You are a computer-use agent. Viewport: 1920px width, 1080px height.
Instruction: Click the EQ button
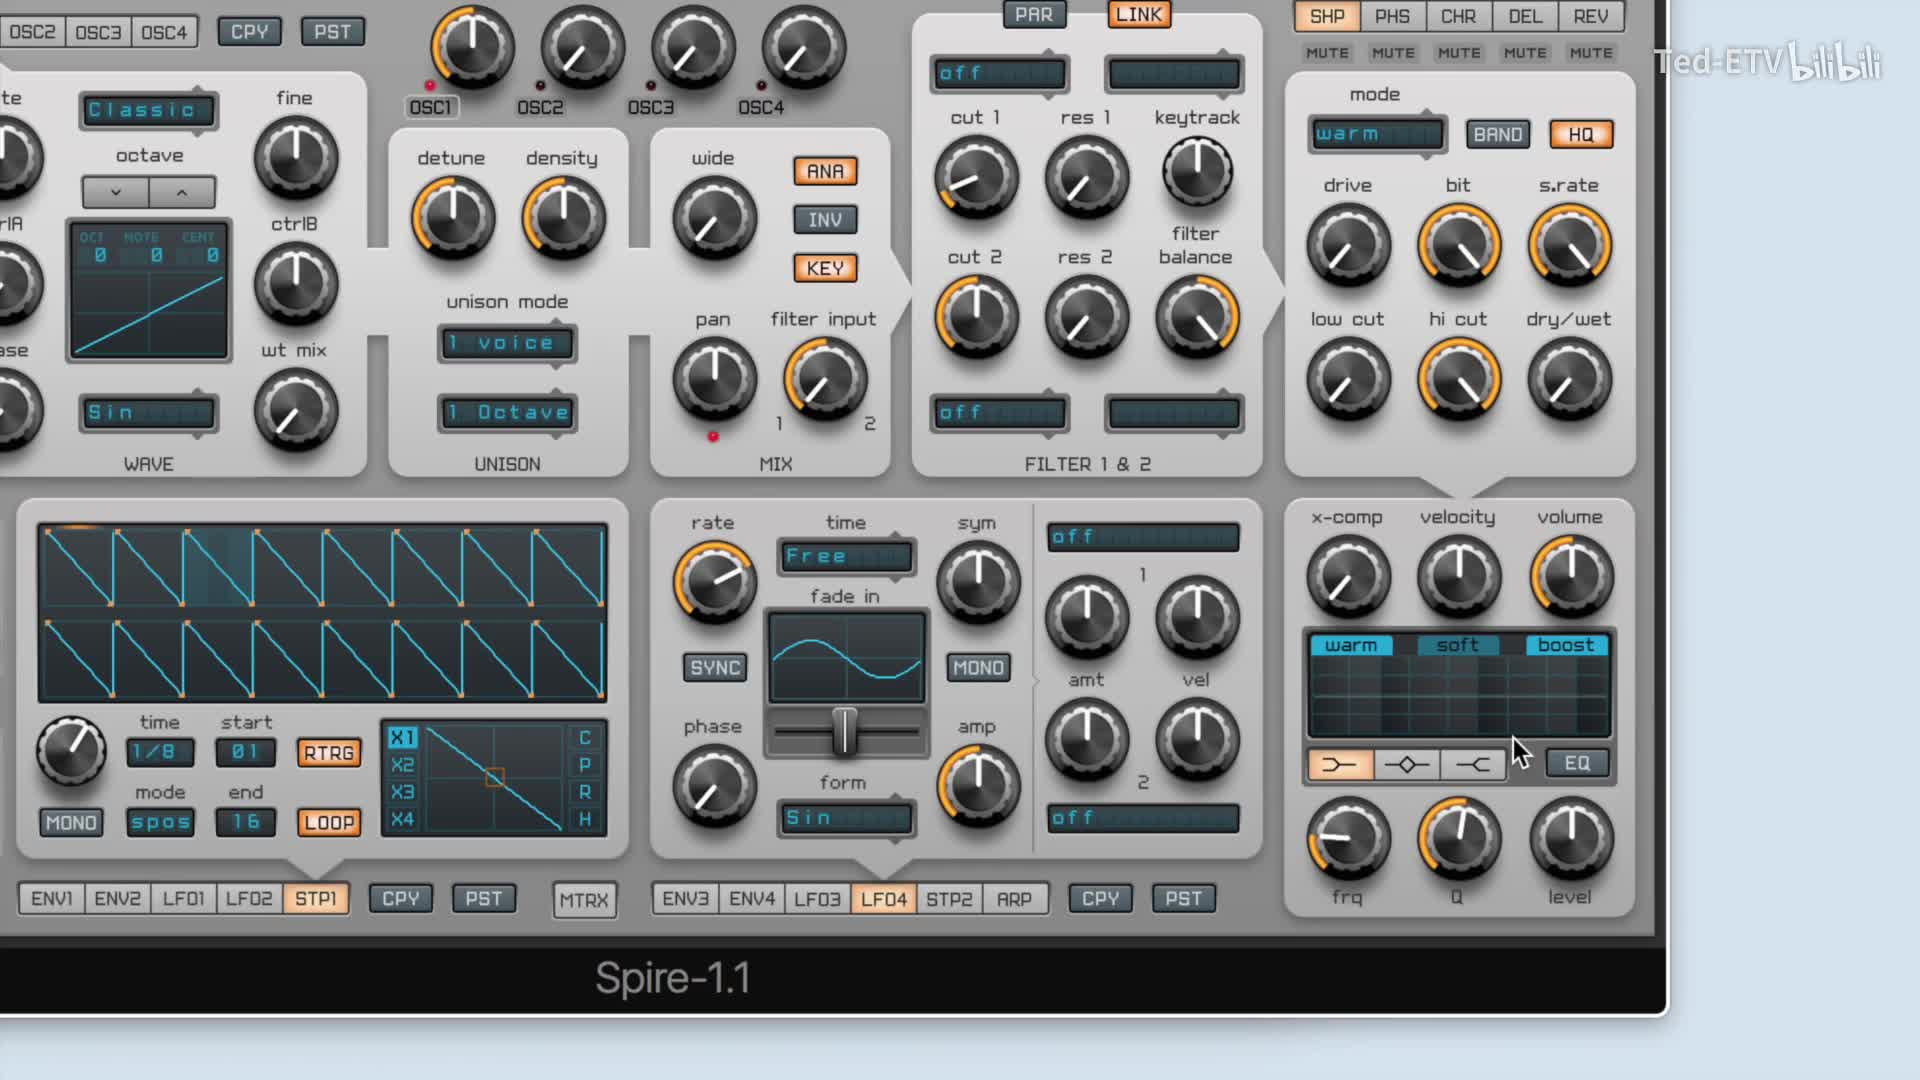point(1577,763)
